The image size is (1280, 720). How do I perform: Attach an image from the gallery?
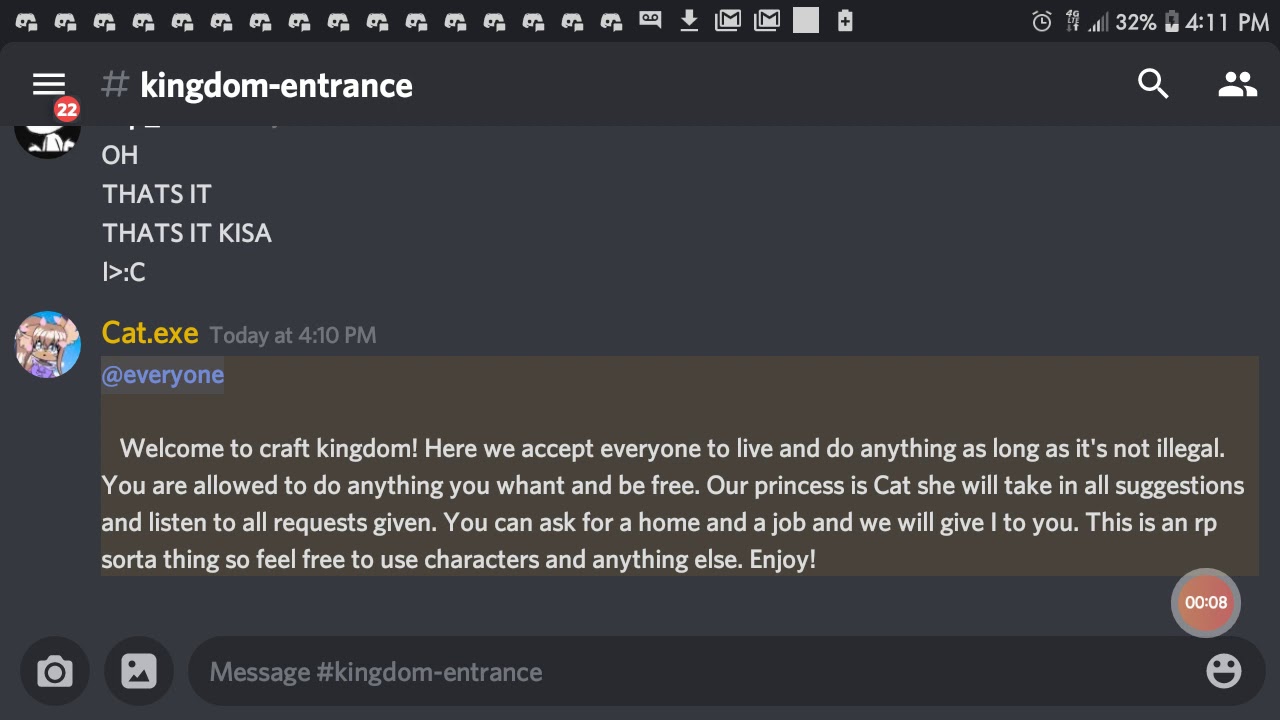tap(139, 671)
